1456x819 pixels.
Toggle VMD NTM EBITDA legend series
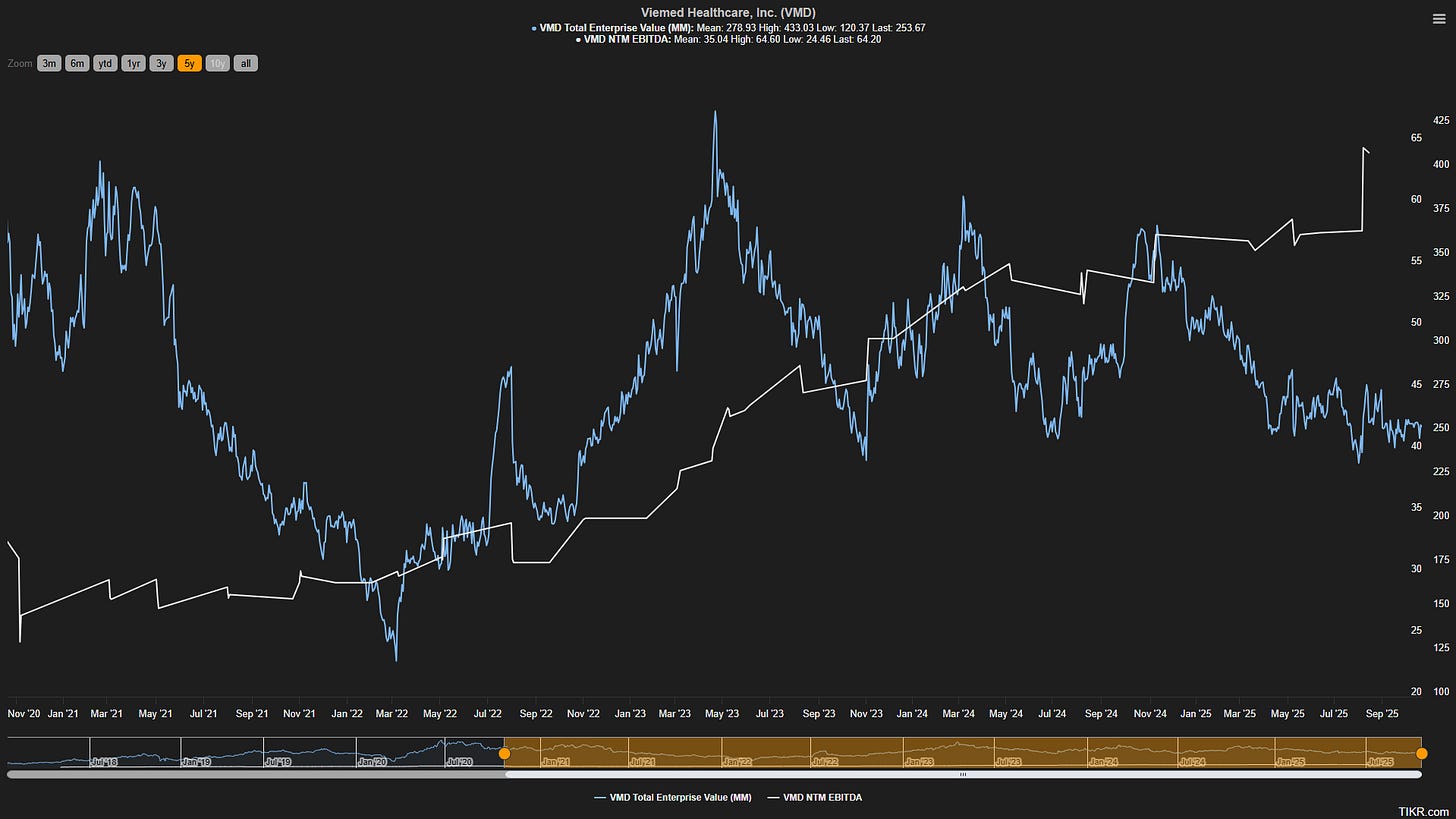click(x=814, y=797)
